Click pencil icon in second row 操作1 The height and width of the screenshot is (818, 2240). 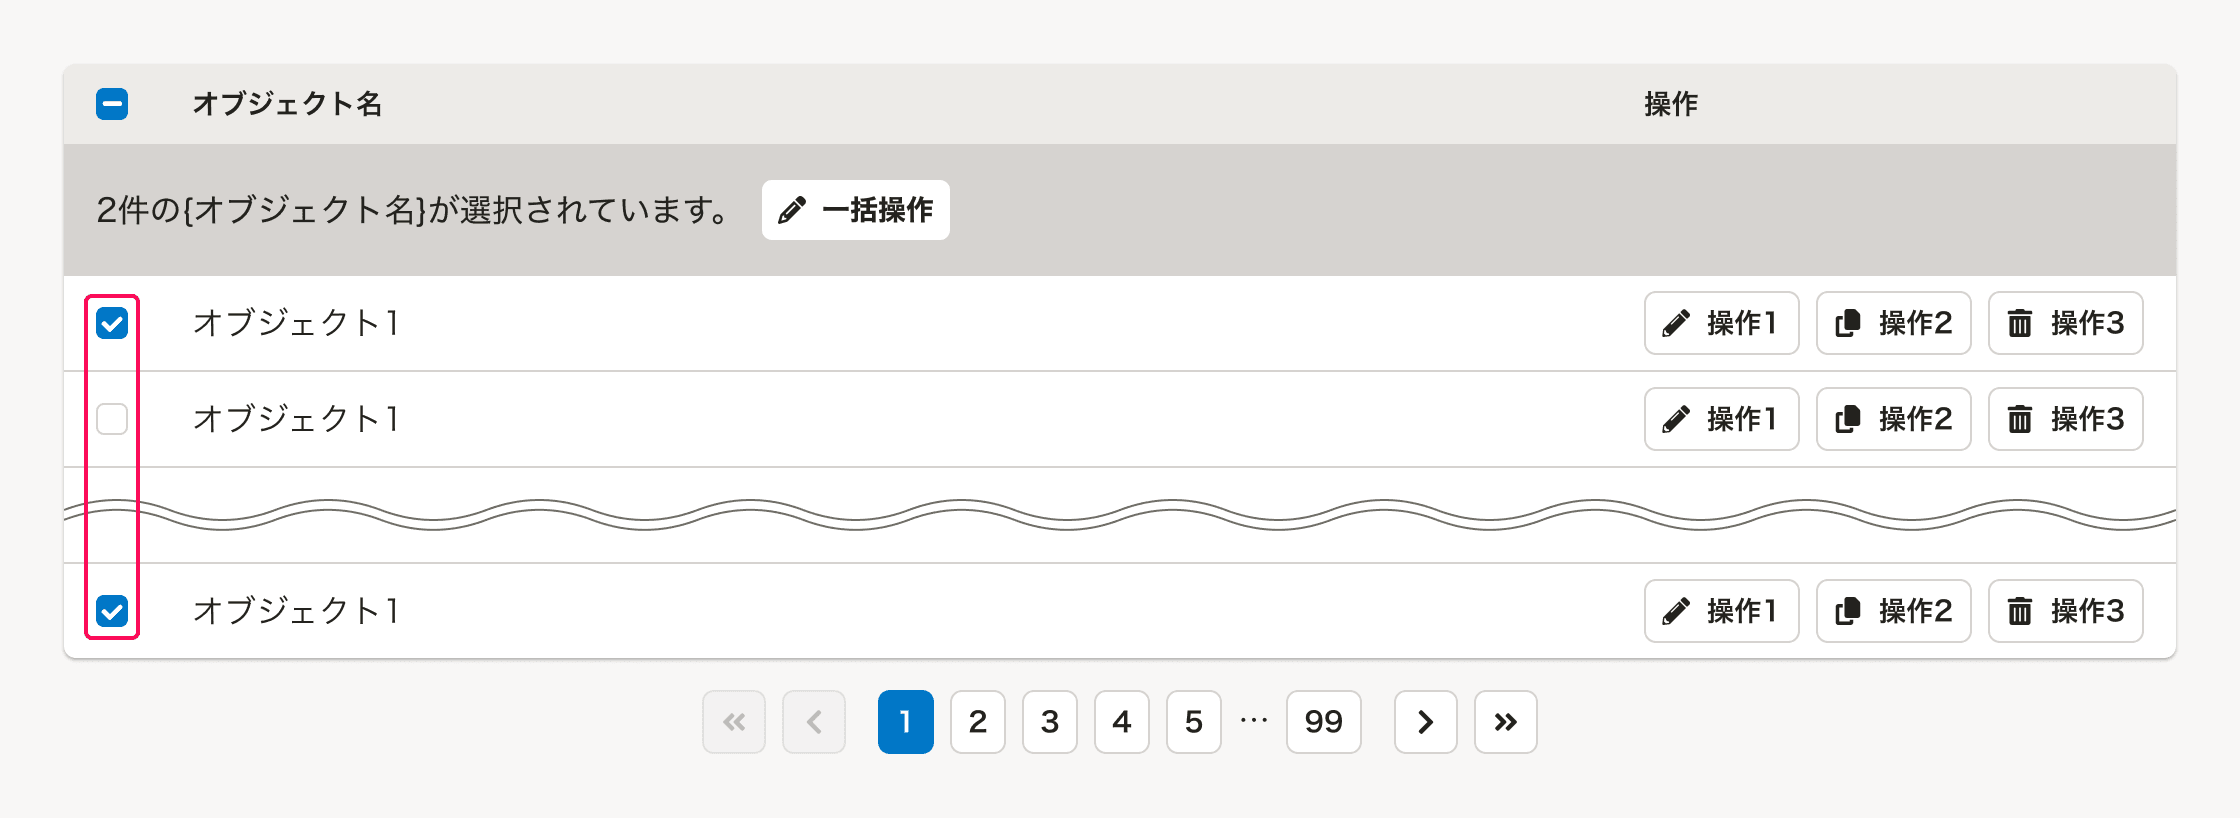1676,419
